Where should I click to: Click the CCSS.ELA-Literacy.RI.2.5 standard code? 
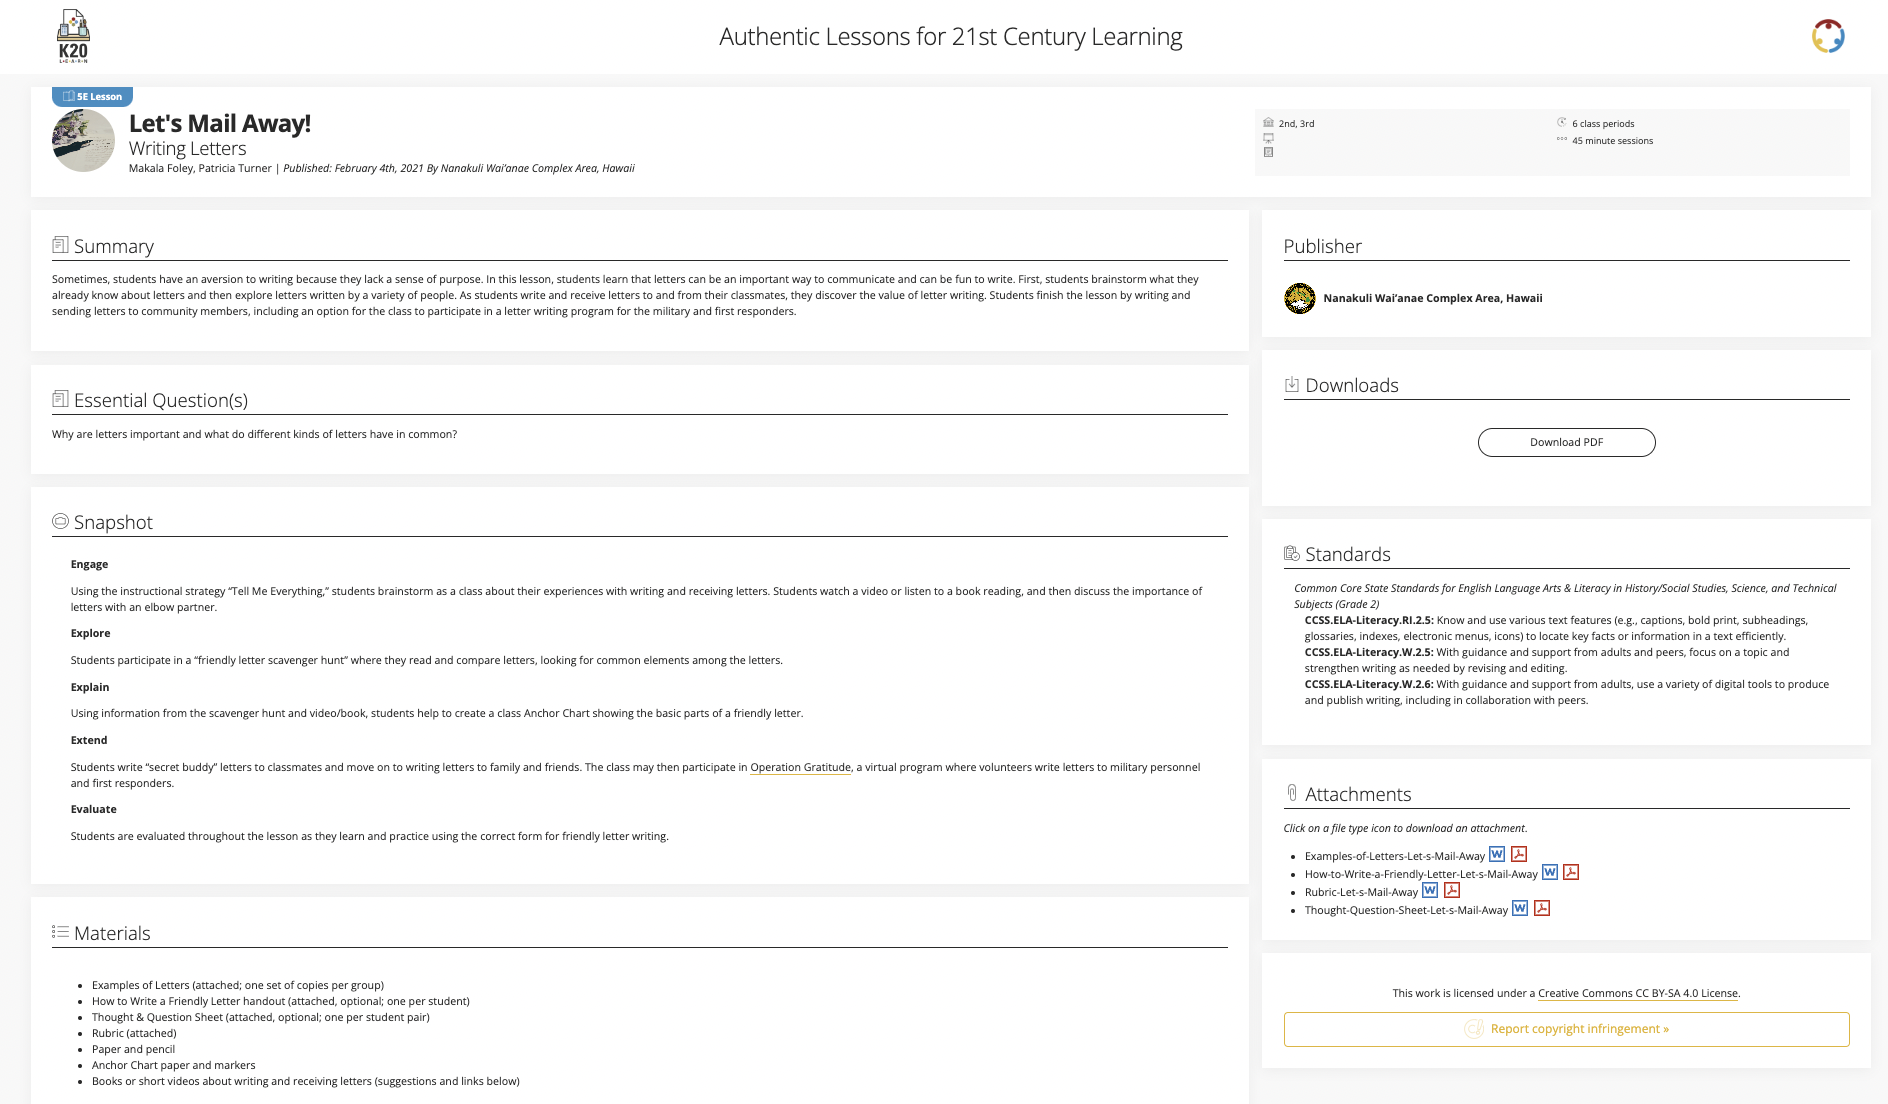pos(1369,620)
